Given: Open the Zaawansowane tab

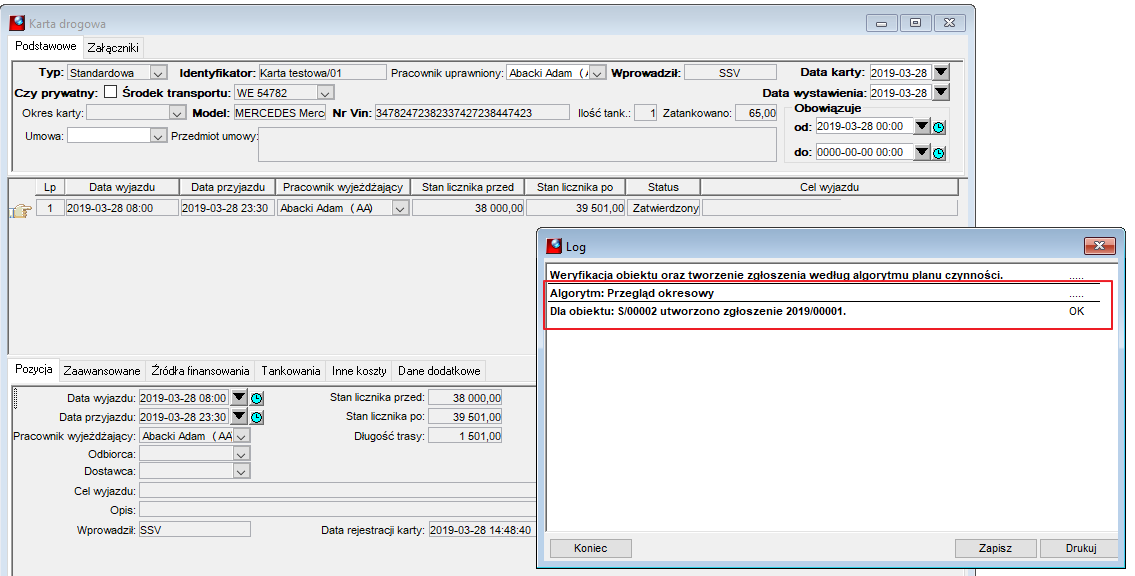Looking at the screenshot, I should coord(102,370).
